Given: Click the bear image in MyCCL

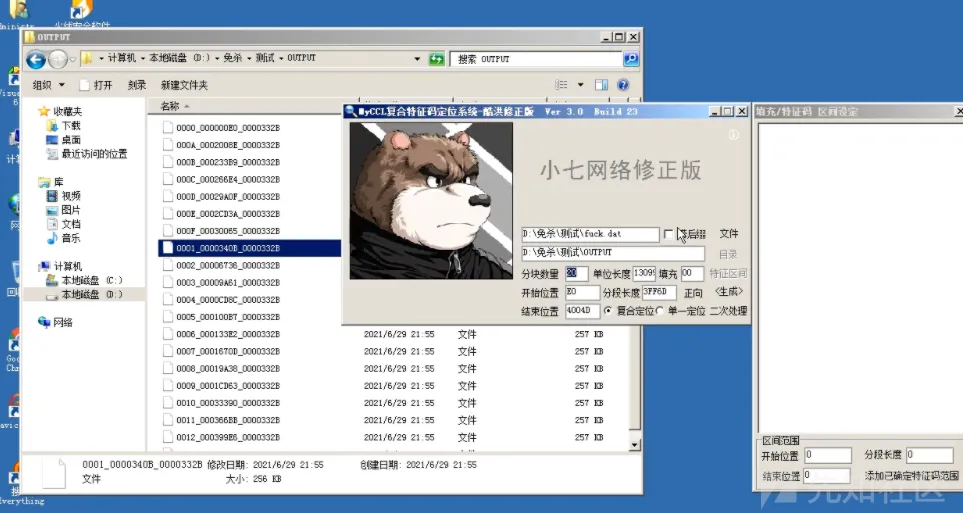Looking at the screenshot, I should point(431,200).
